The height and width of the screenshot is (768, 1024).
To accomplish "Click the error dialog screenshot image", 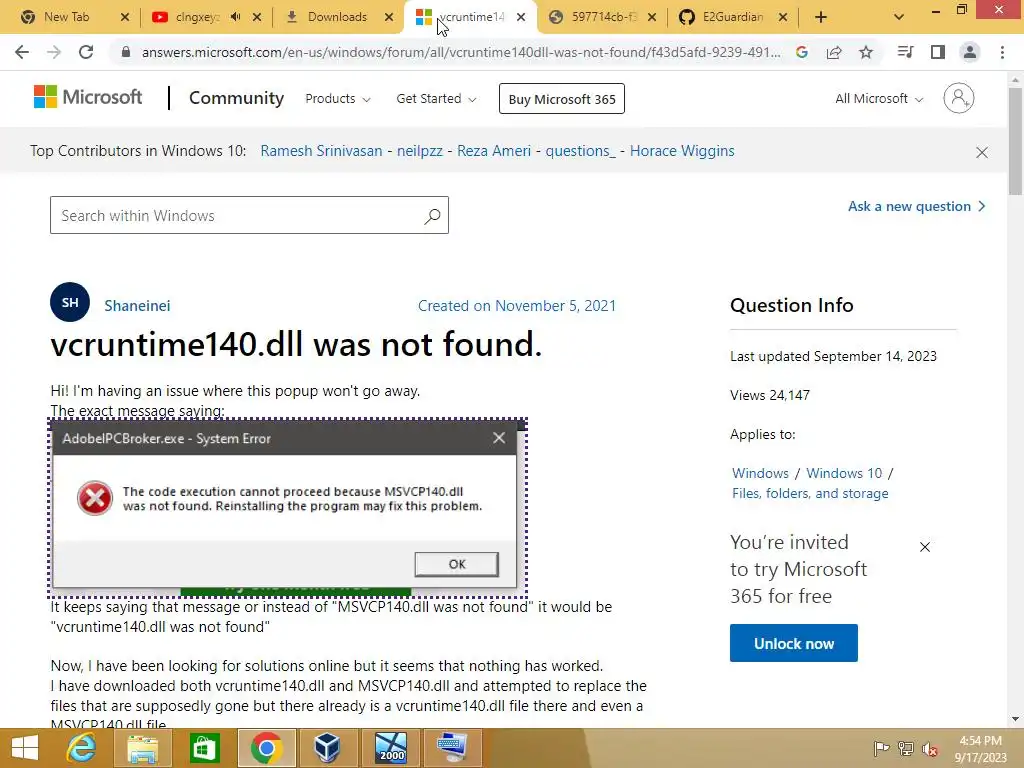I will tap(287, 508).
